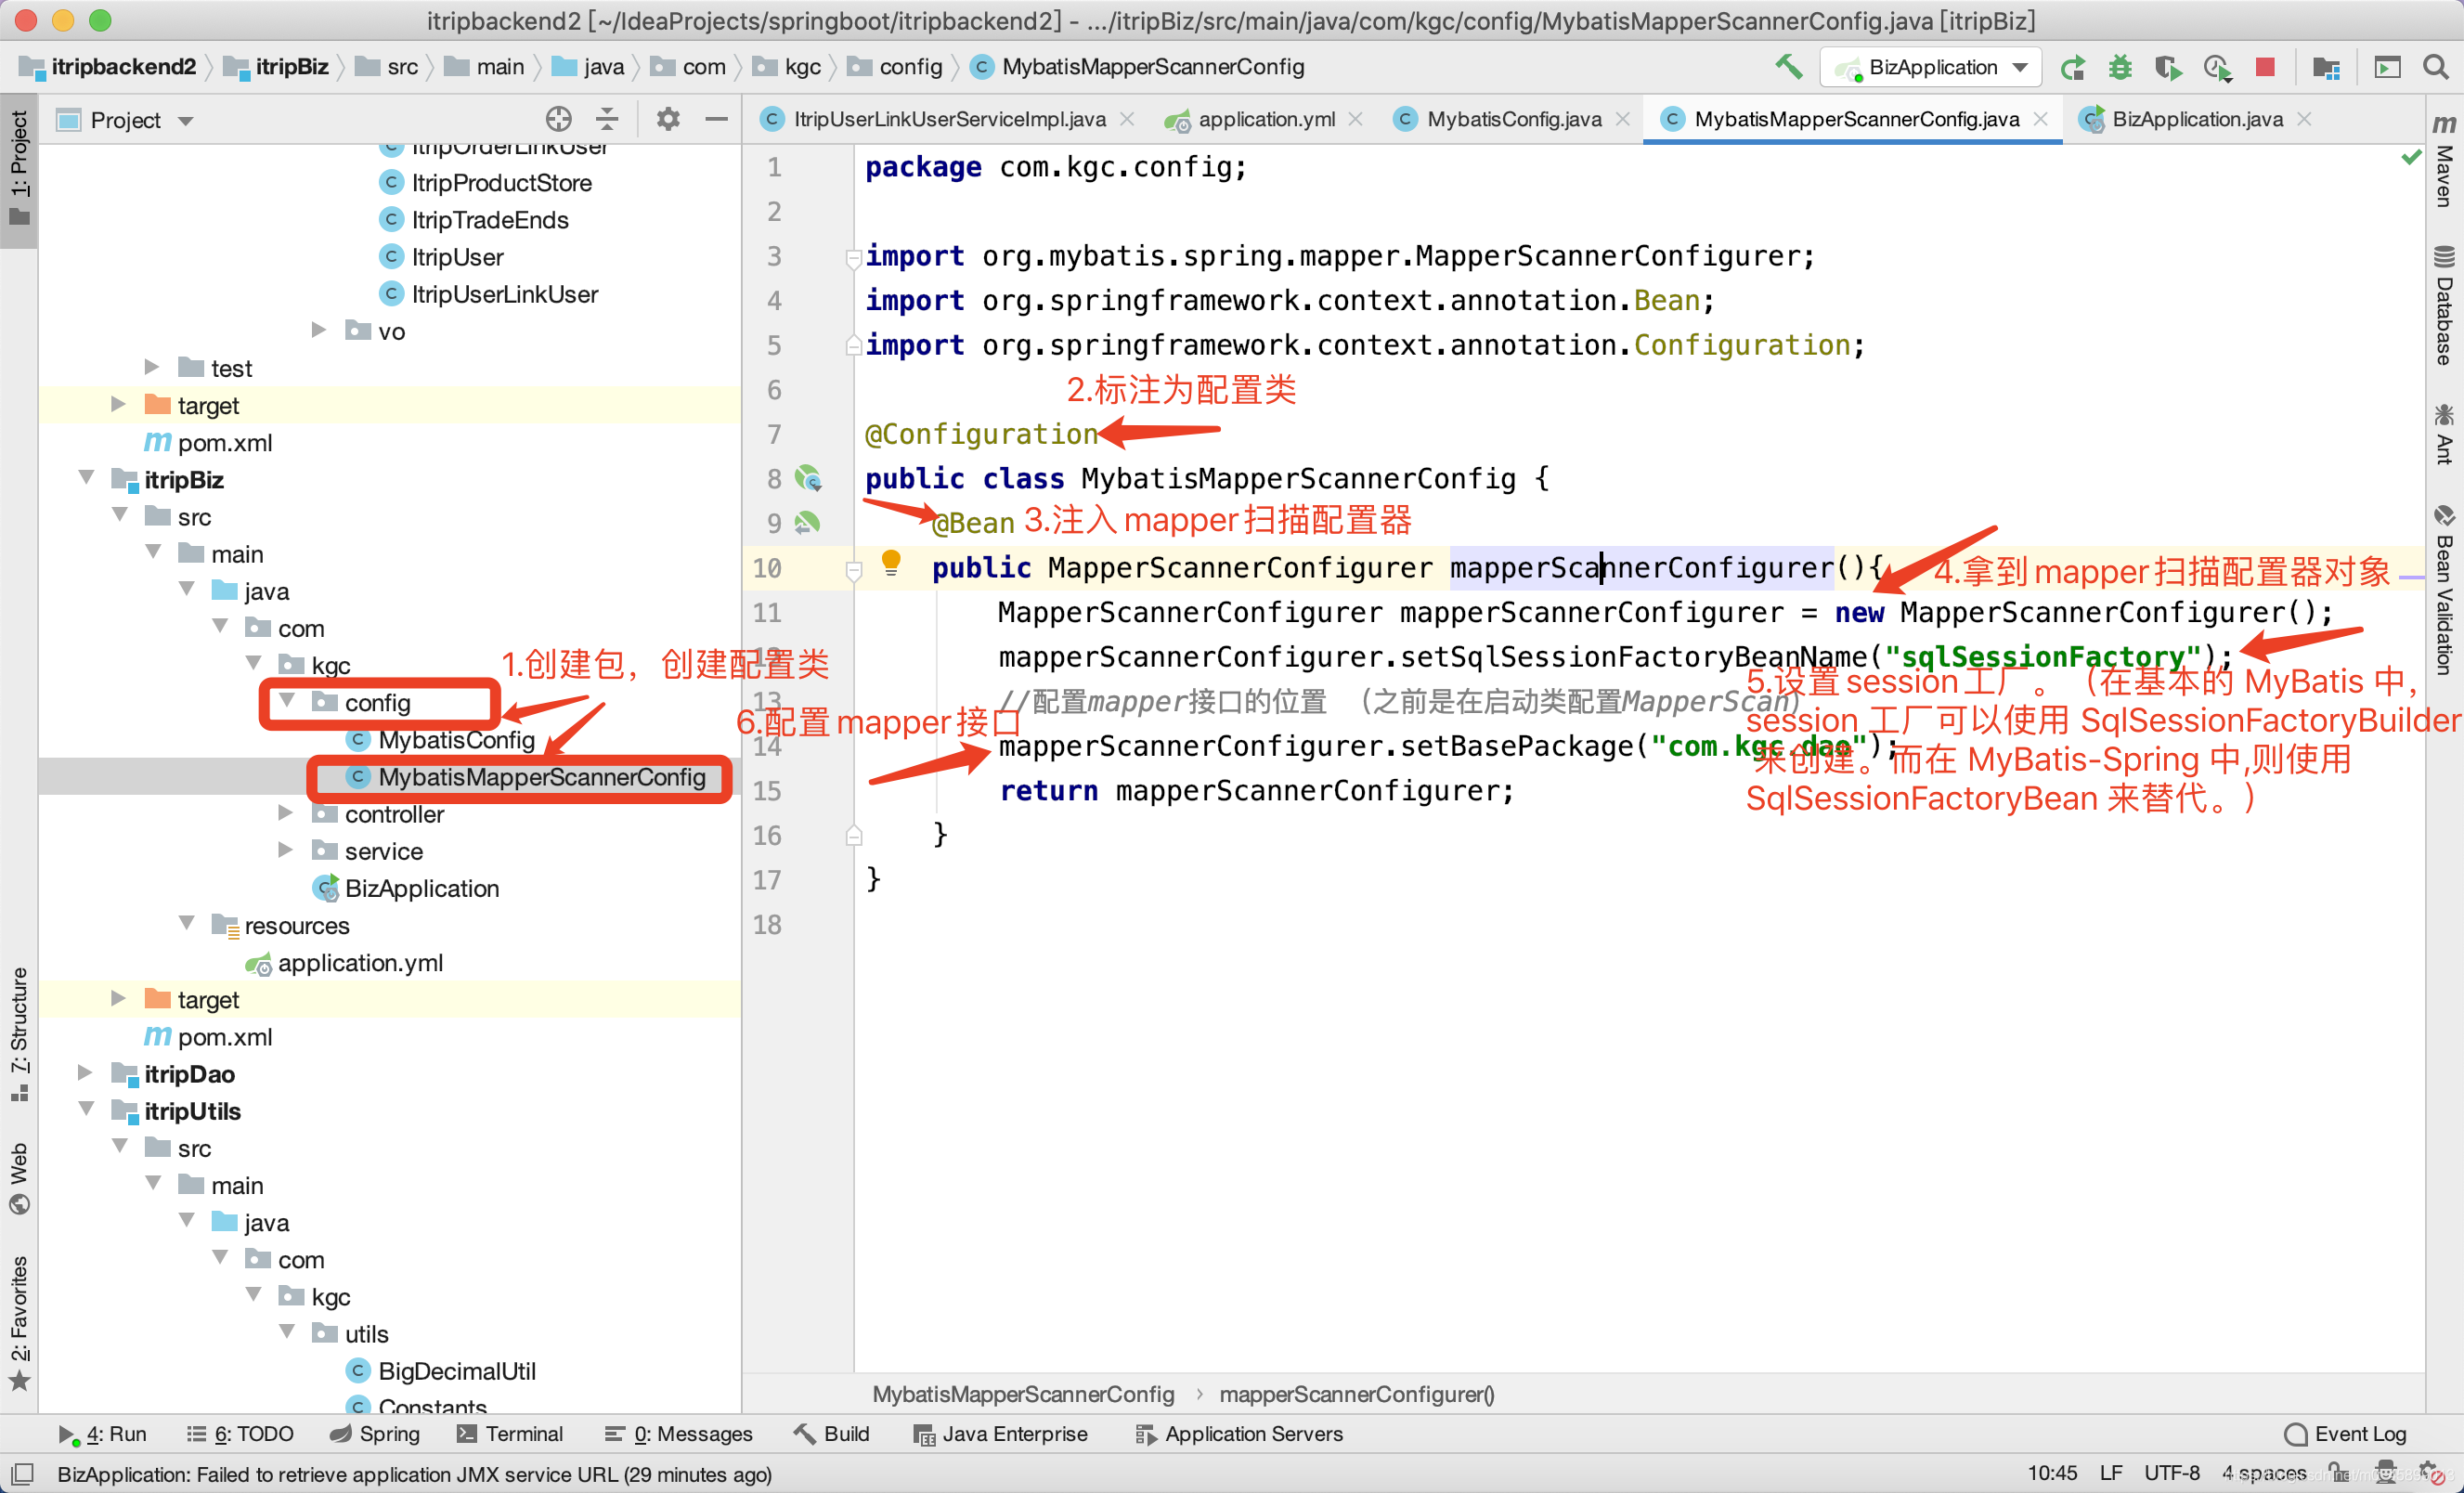Click the Spring bean gutter icon on line 9
The width and height of the screenshot is (2464, 1493).
(807, 522)
